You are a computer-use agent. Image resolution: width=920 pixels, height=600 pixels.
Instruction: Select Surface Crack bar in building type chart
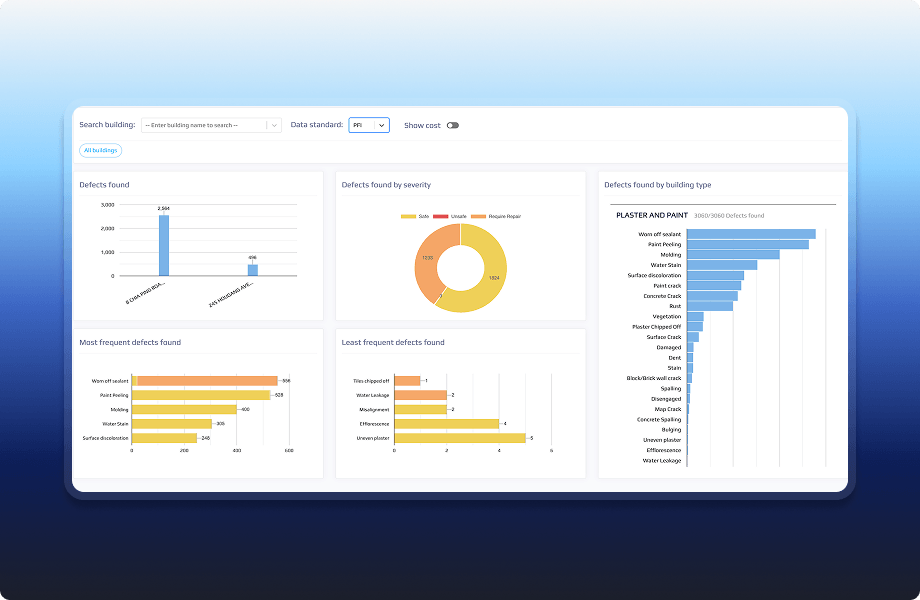[x=693, y=337]
